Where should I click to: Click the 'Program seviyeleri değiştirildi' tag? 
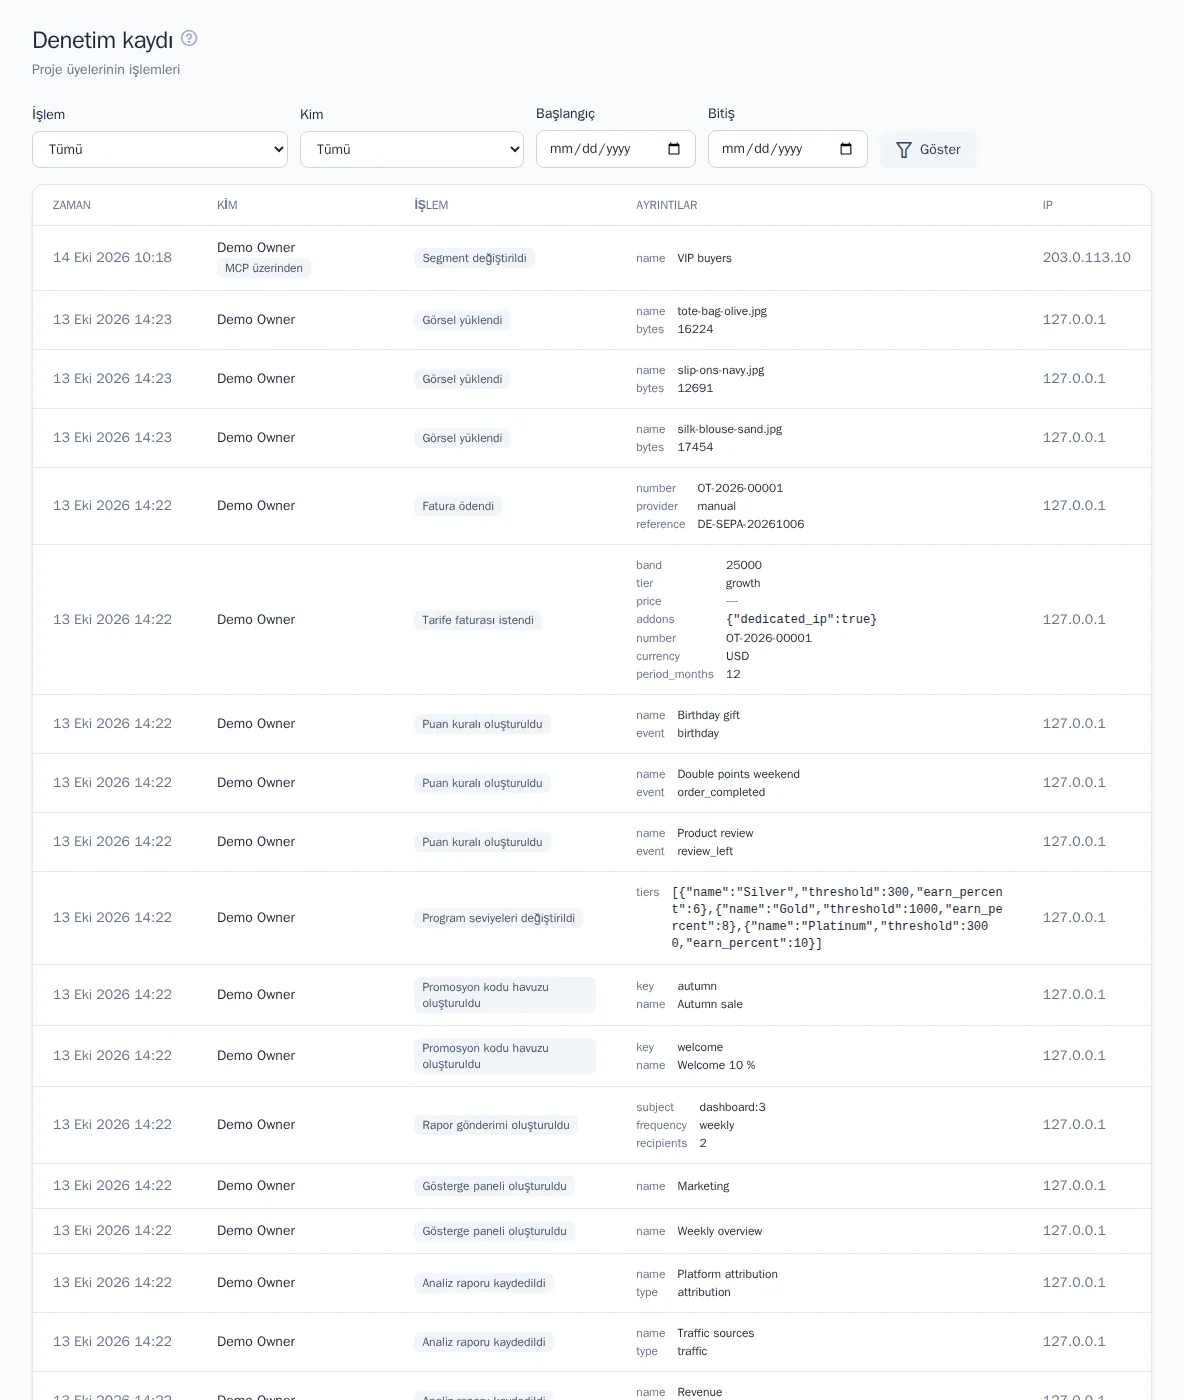point(498,918)
